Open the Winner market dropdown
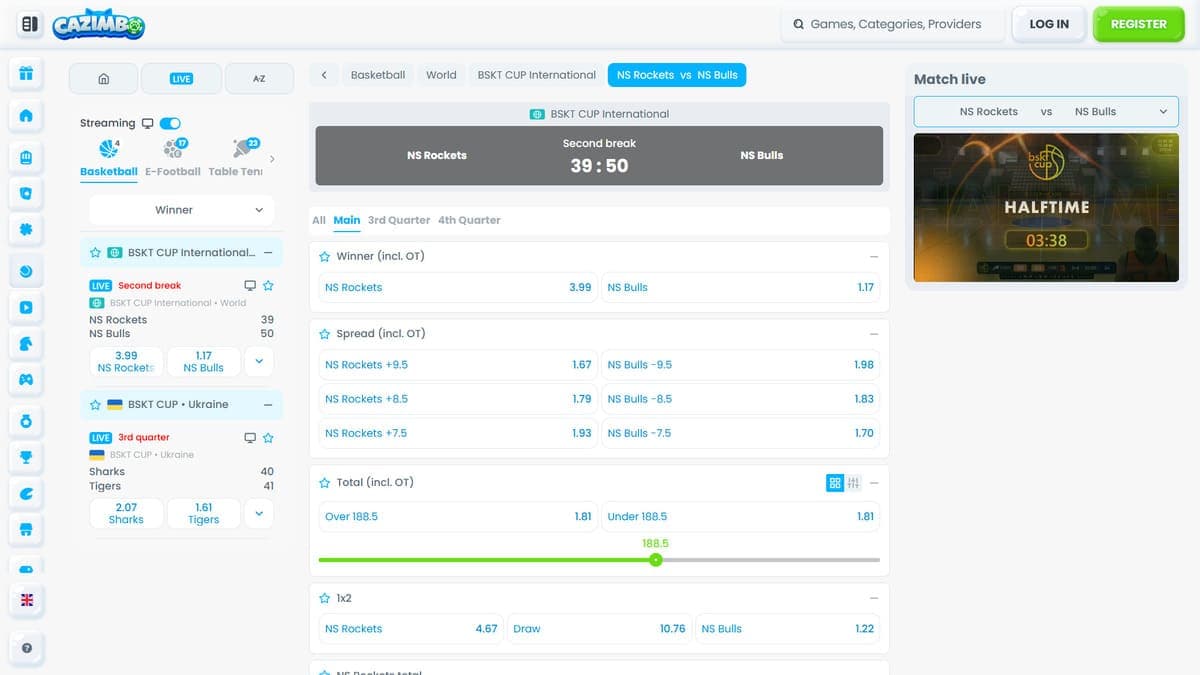 click(180, 210)
